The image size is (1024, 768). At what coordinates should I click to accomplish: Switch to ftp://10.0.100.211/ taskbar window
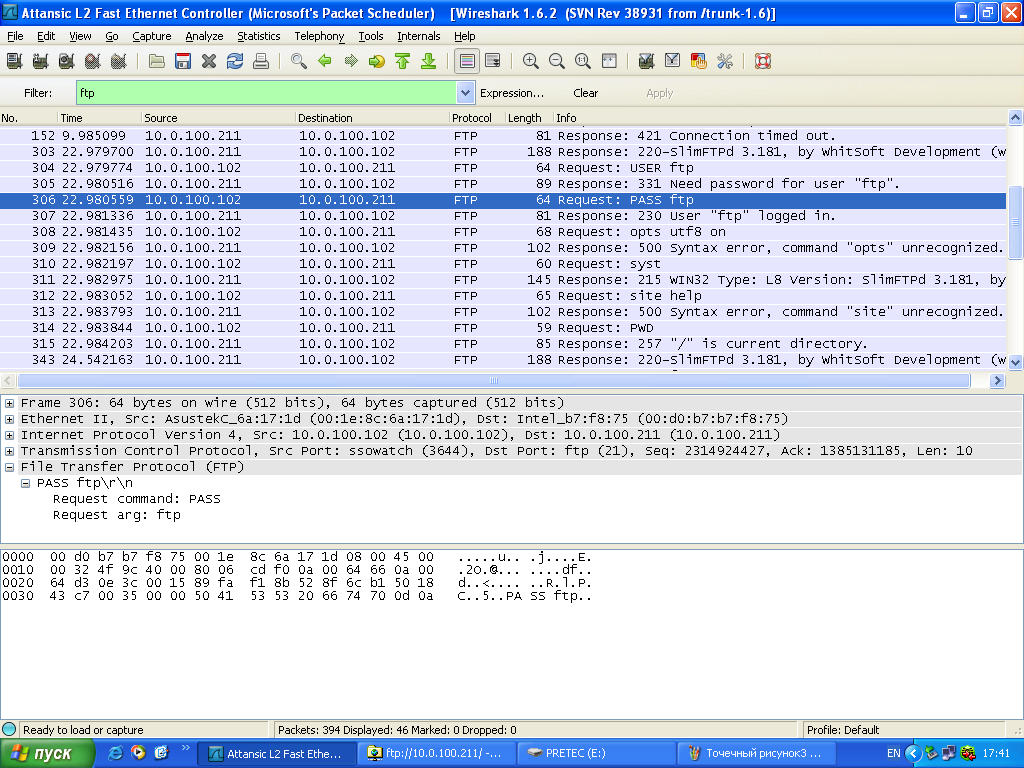click(x=436, y=754)
